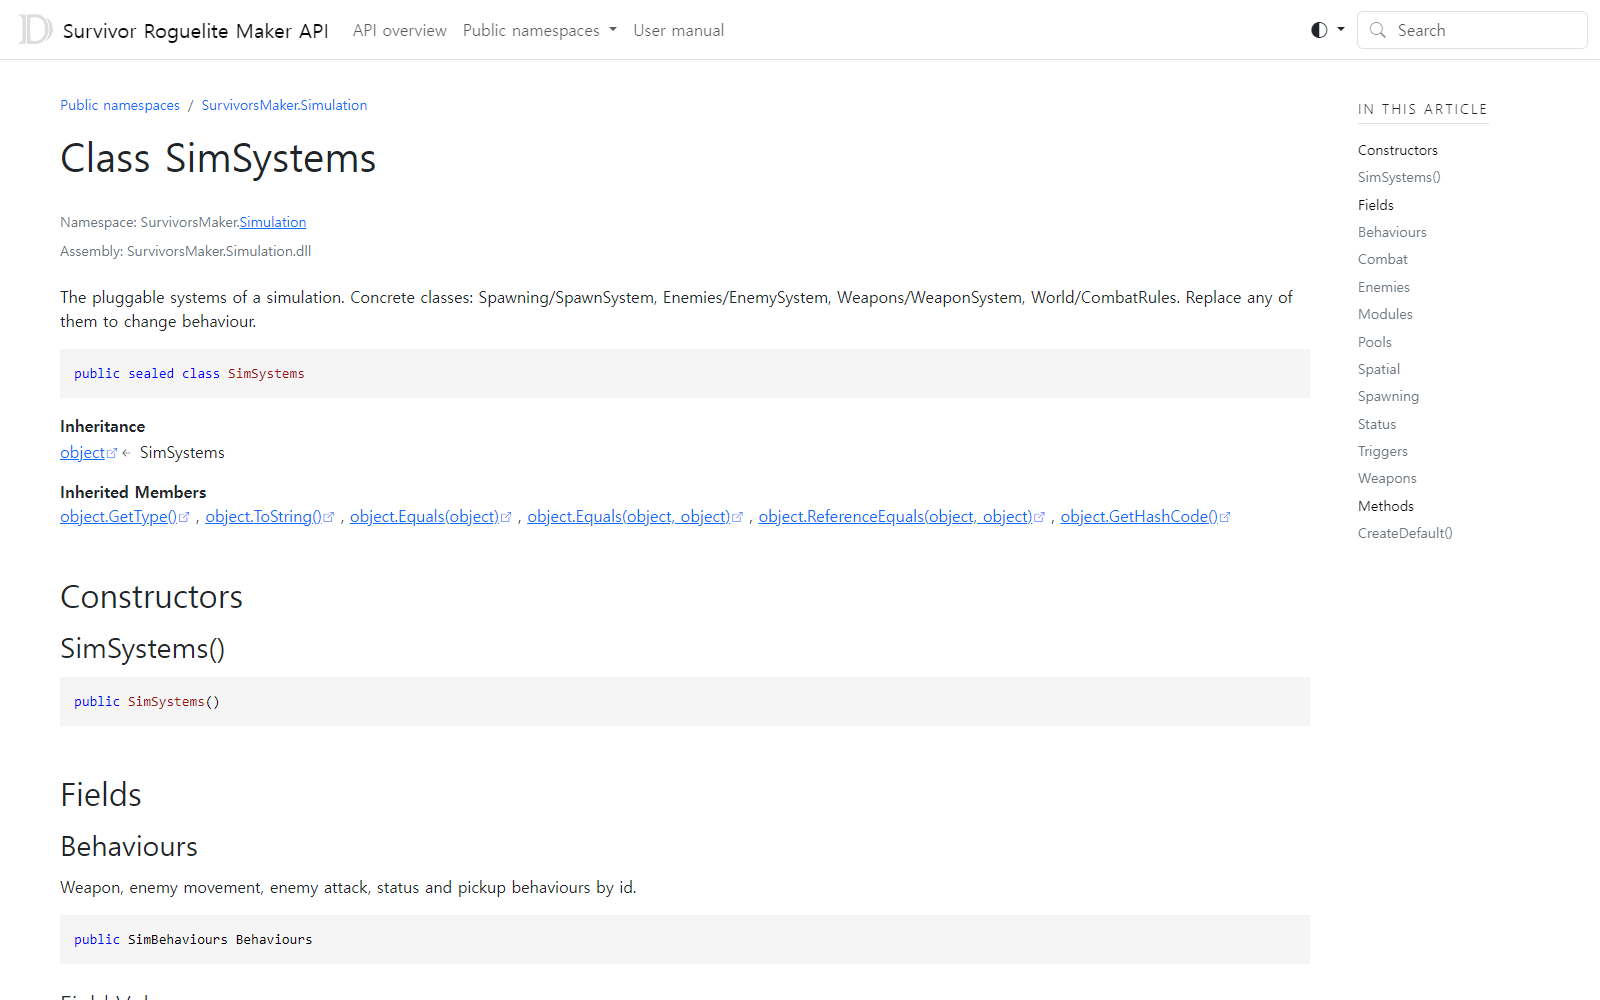Click the Behaviours field heading

[129, 846]
